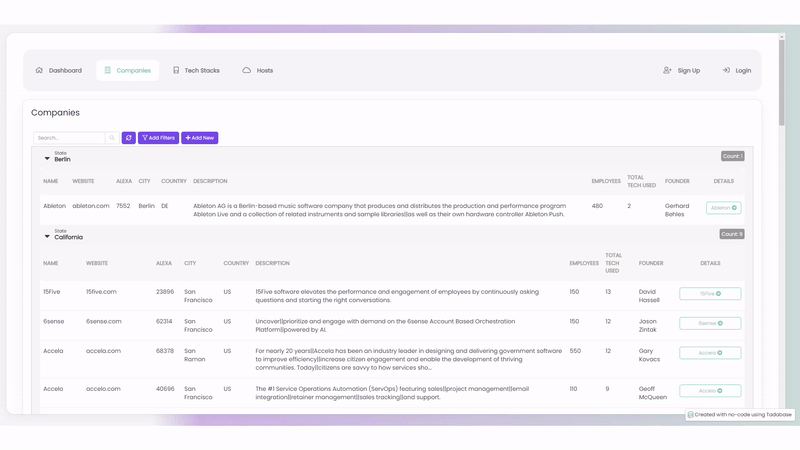Click the Hosts cloud icon

tap(246, 70)
